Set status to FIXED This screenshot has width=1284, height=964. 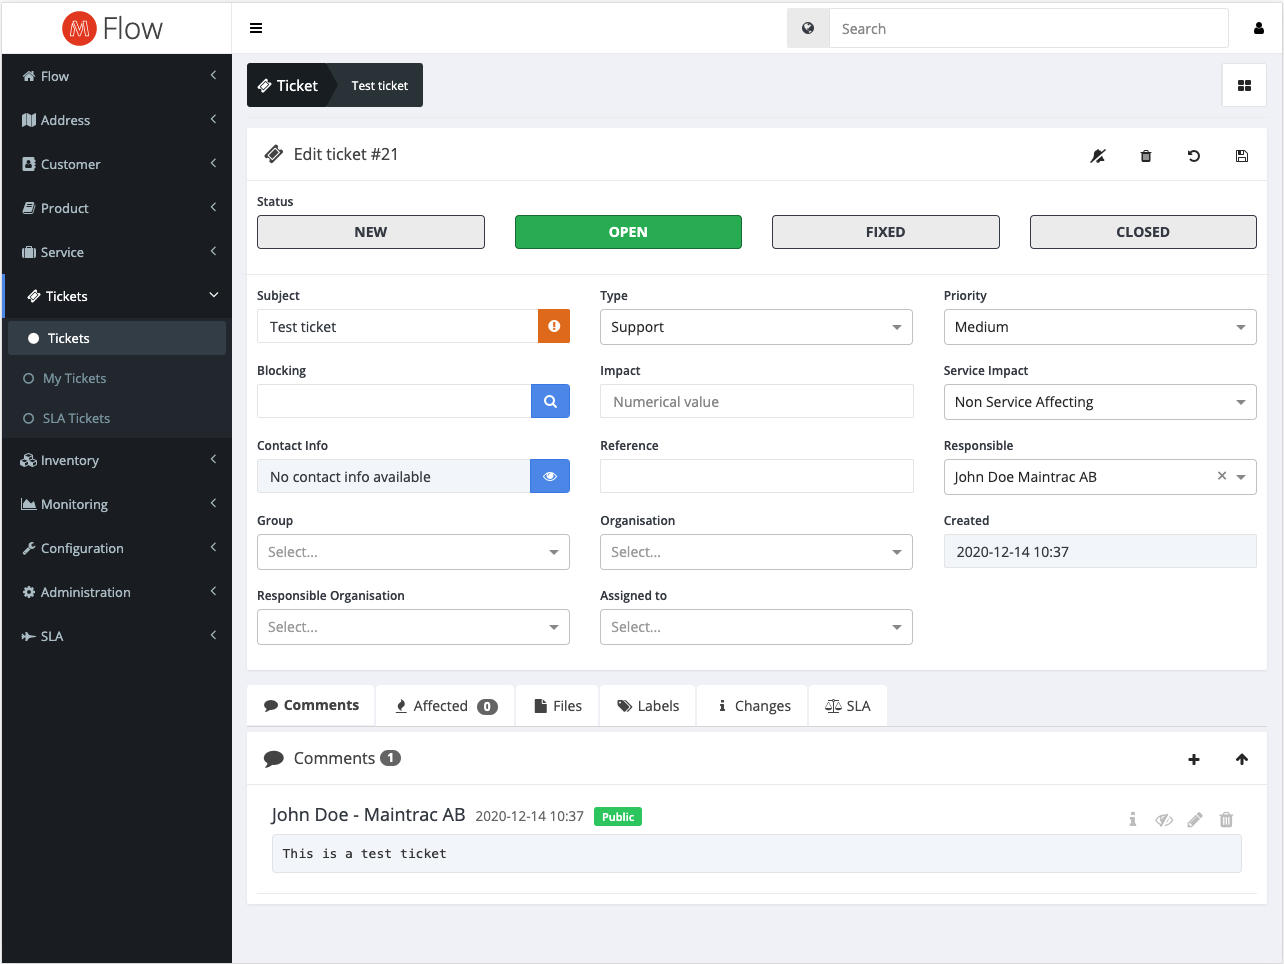[x=885, y=232]
